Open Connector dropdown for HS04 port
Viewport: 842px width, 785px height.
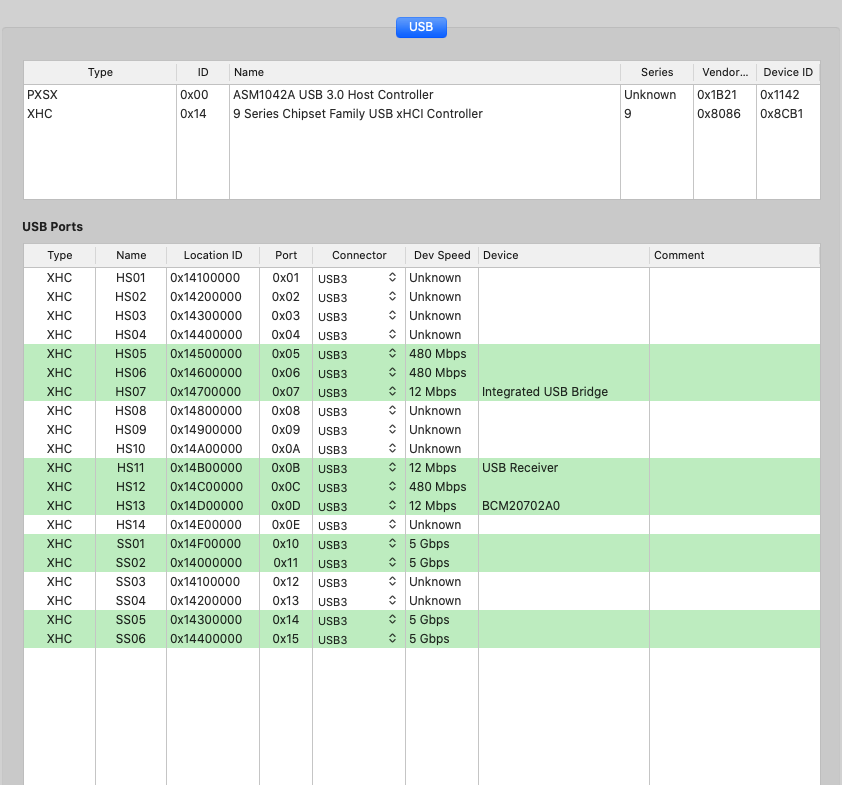[358, 335]
